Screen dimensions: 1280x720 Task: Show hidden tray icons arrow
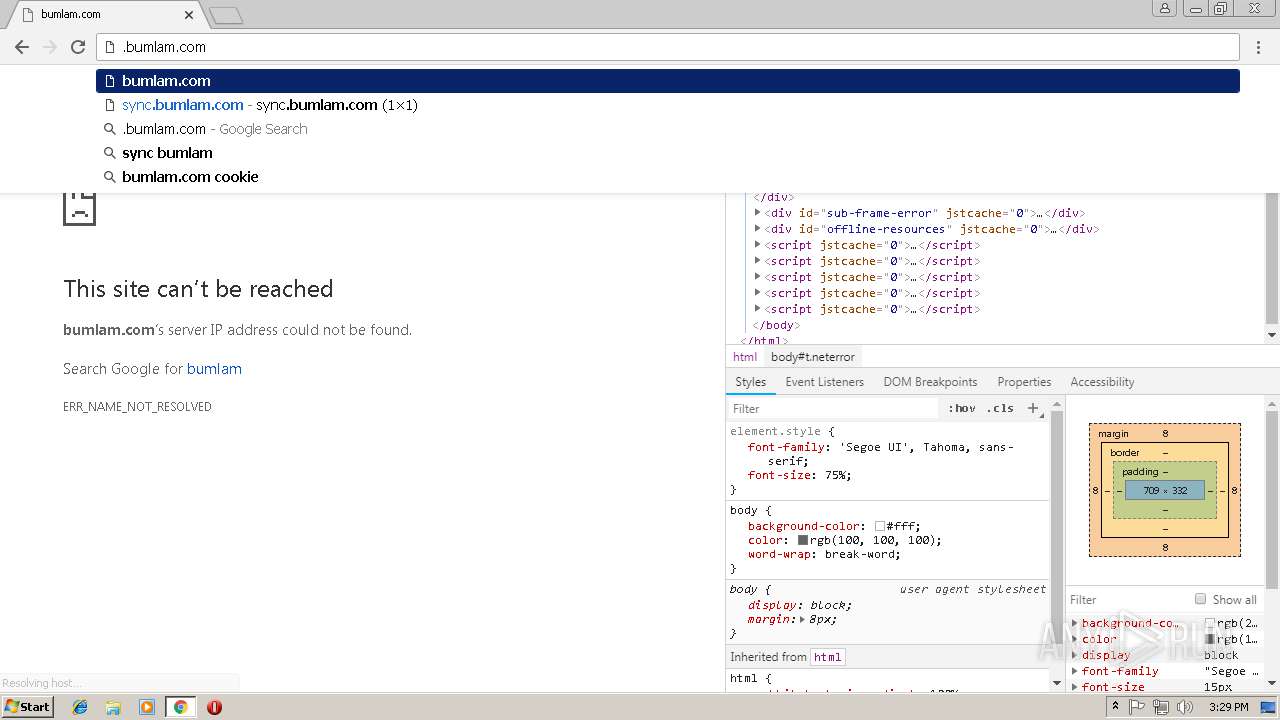click(1116, 706)
